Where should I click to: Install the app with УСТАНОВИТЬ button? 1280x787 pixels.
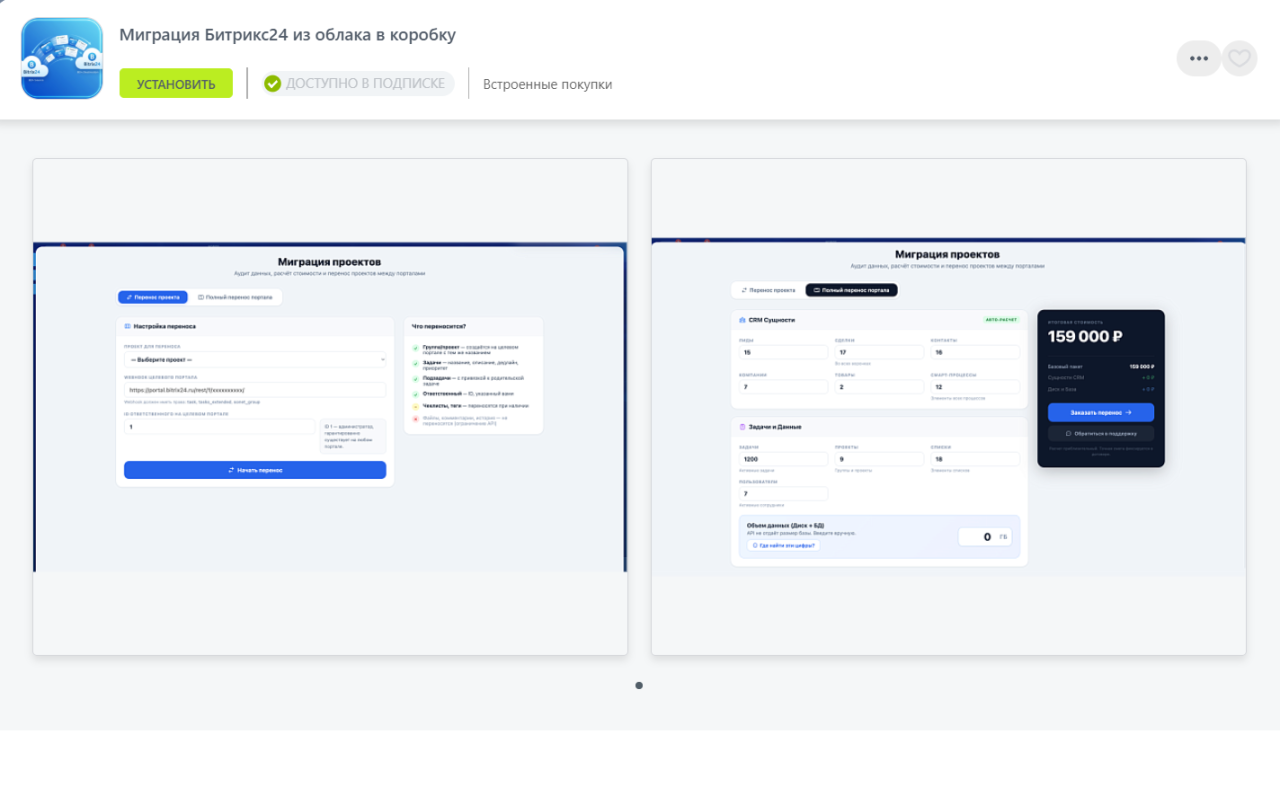pyautogui.click(x=176, y=83)
